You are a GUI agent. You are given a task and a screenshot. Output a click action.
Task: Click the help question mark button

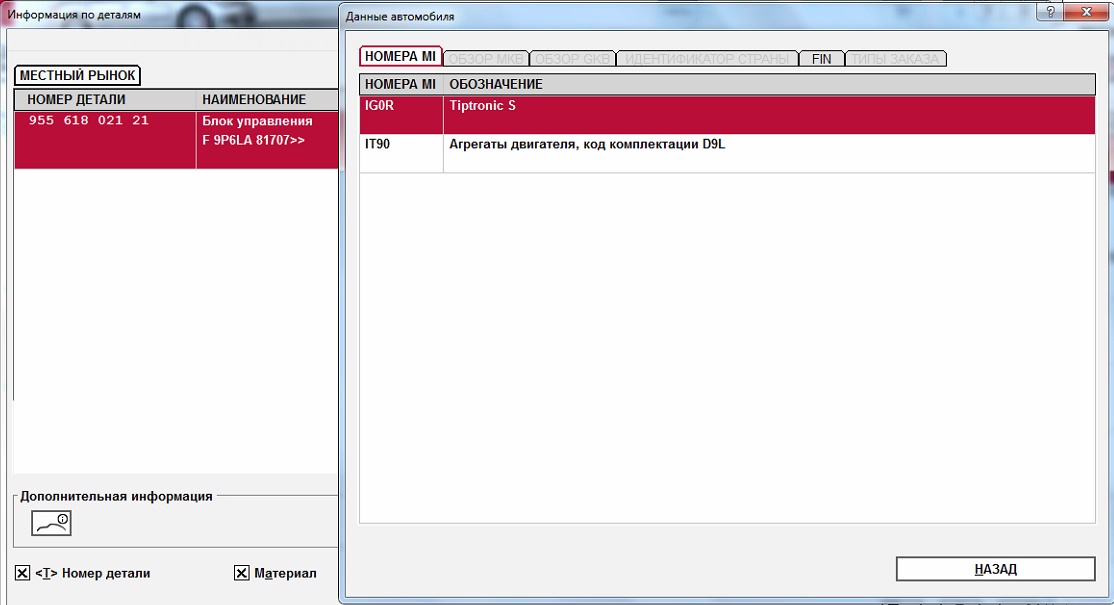coord(1050,12)
